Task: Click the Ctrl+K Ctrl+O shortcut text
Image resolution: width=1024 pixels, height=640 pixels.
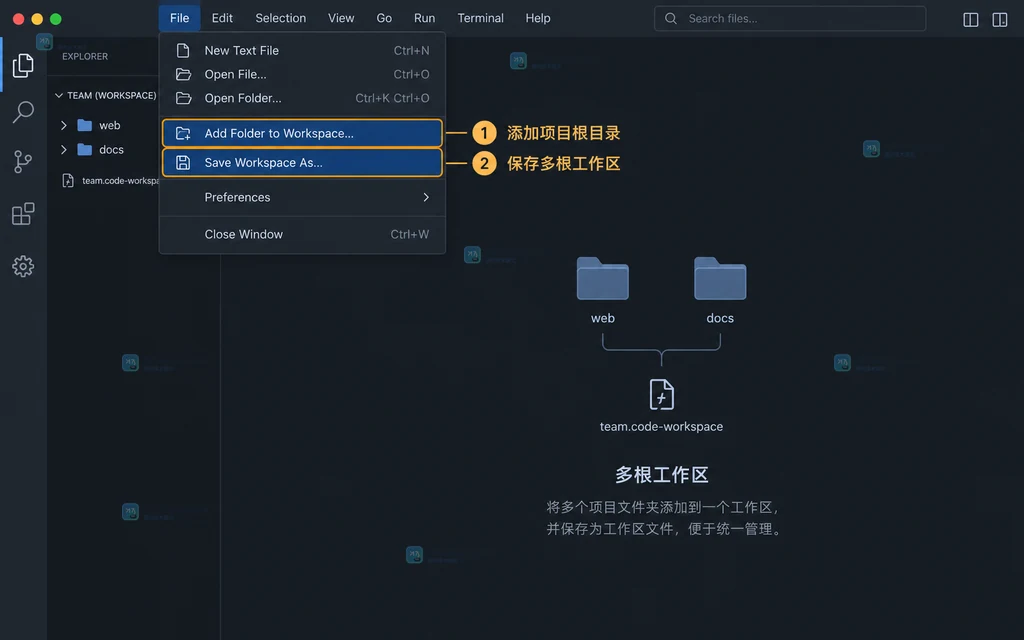Action: click(x=392, y=98)
